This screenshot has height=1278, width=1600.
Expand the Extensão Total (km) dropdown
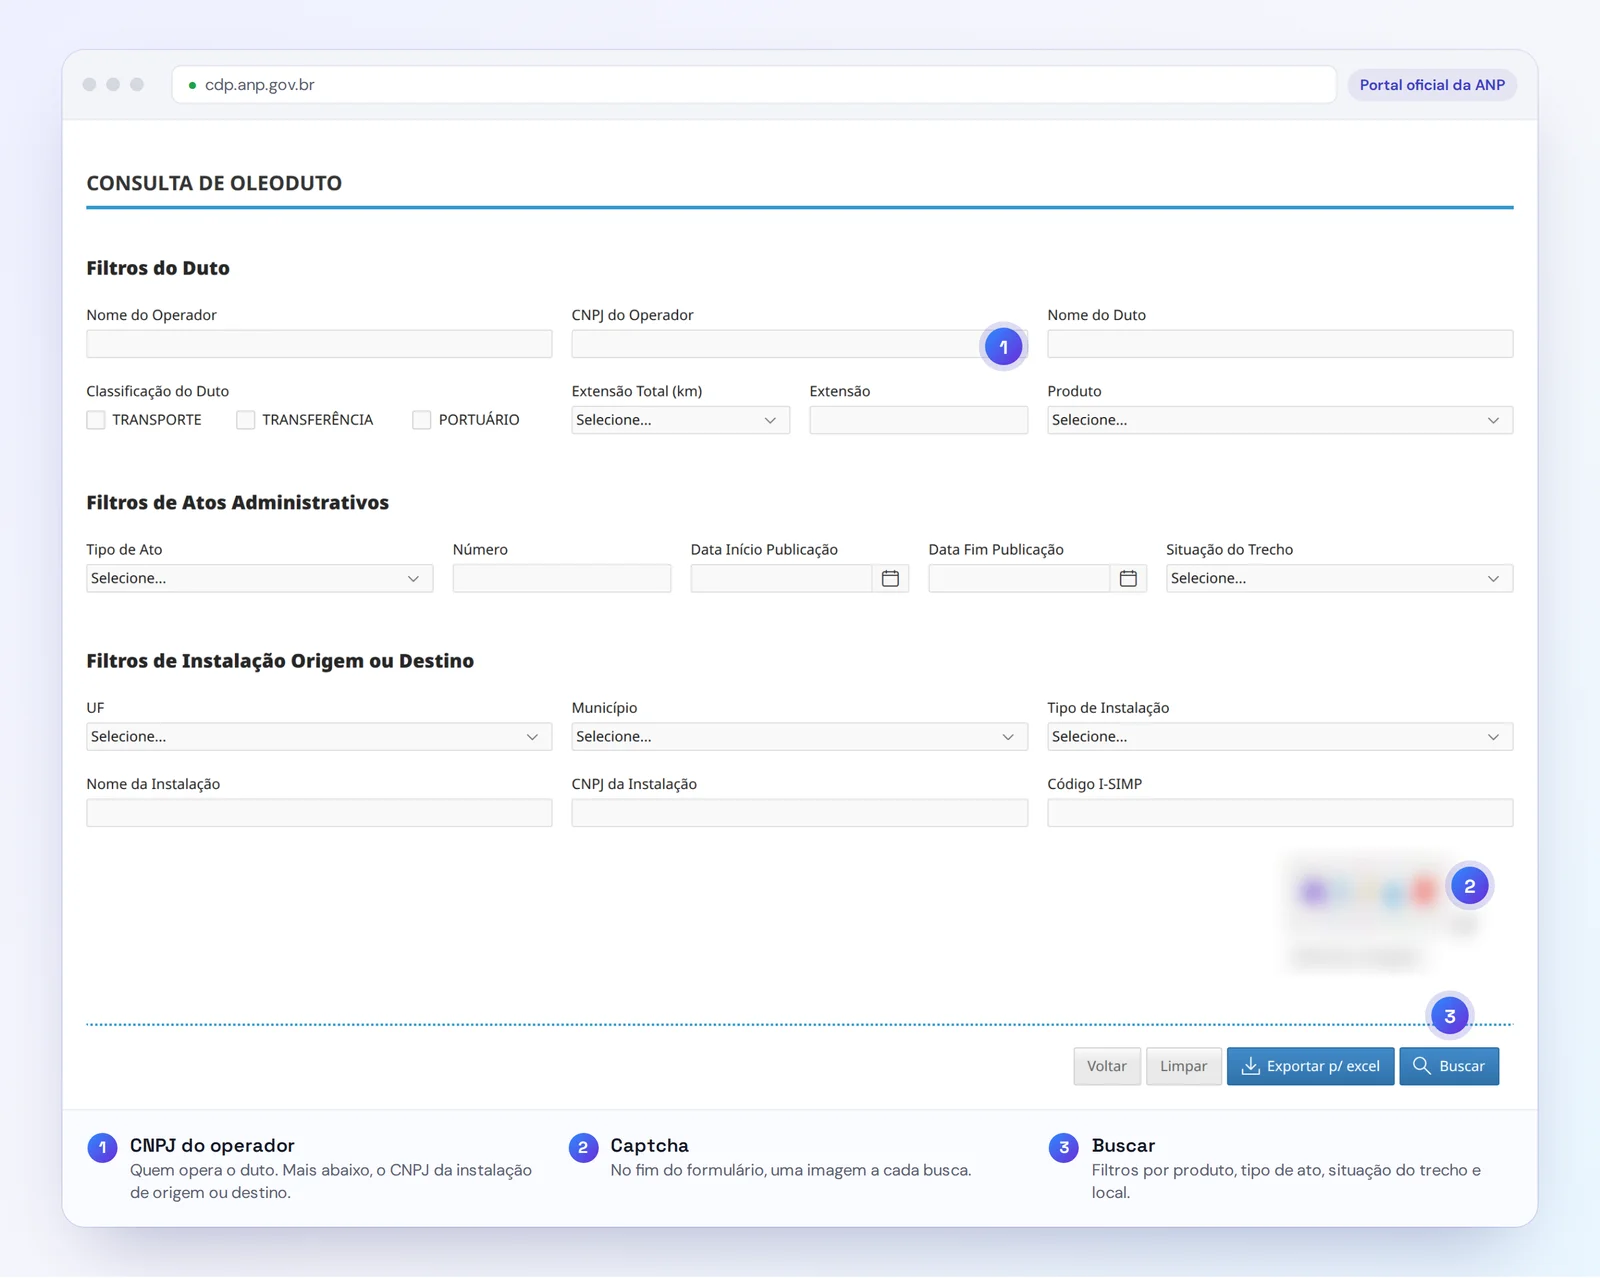(x=680, y=420)
